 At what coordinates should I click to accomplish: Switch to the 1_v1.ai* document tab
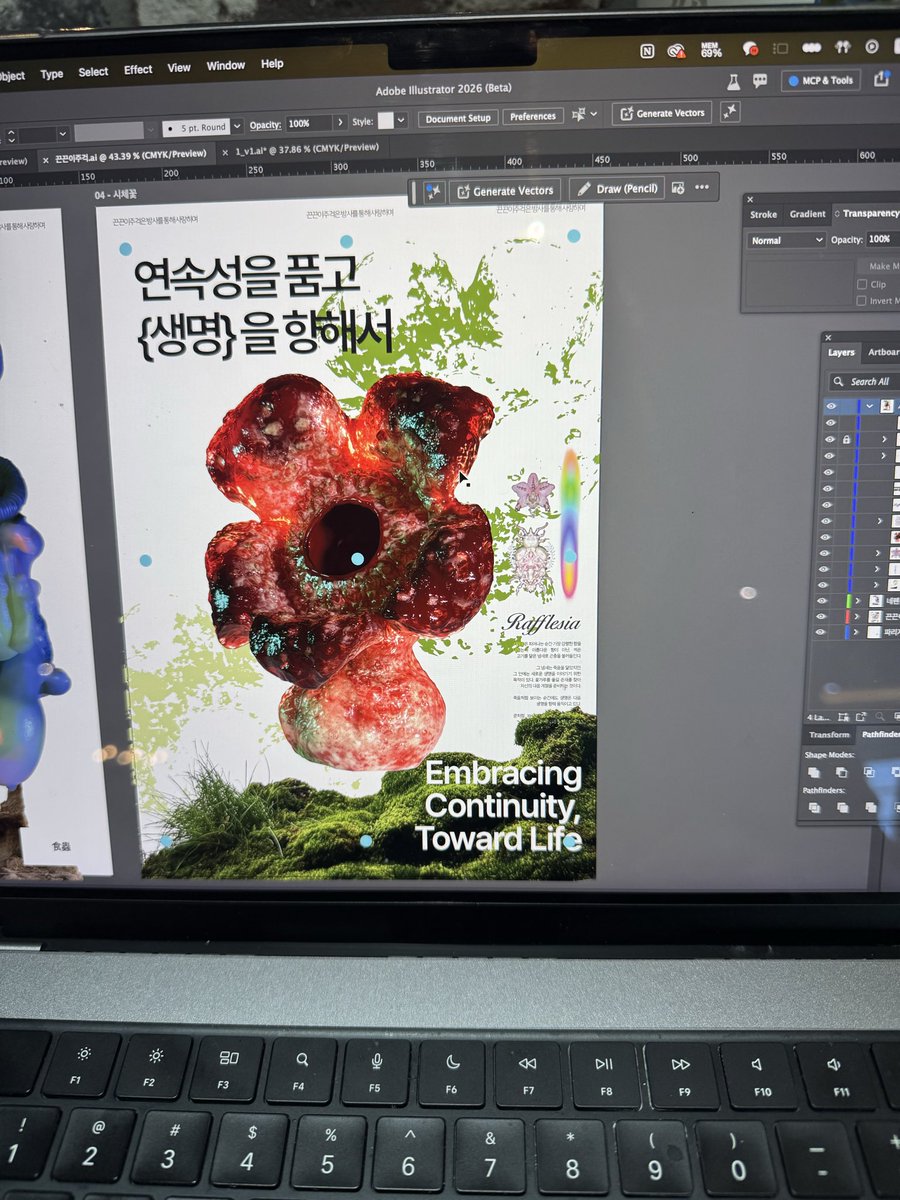pyautogui.click(x=307, y=149)
